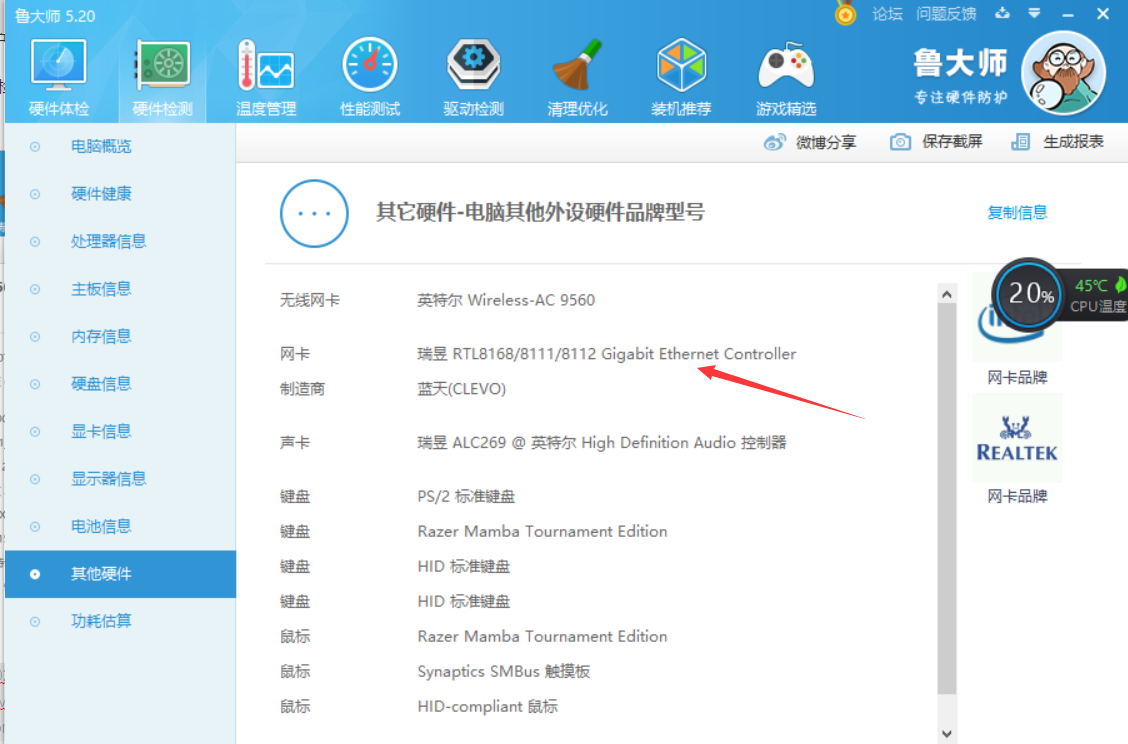Open the 硬件体检 hardware checkup icon
The image size is (1128, 744).
click(x=58, y=77)
